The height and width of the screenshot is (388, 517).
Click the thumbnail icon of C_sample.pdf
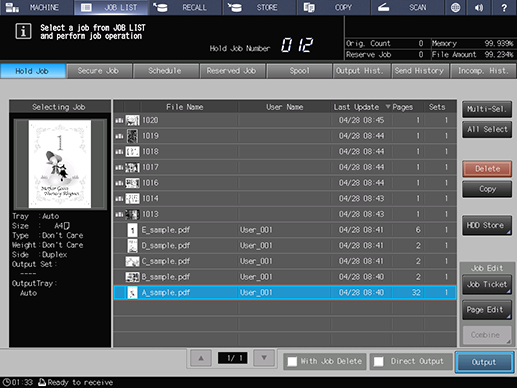pyautogui.click(x=132, y=261)
